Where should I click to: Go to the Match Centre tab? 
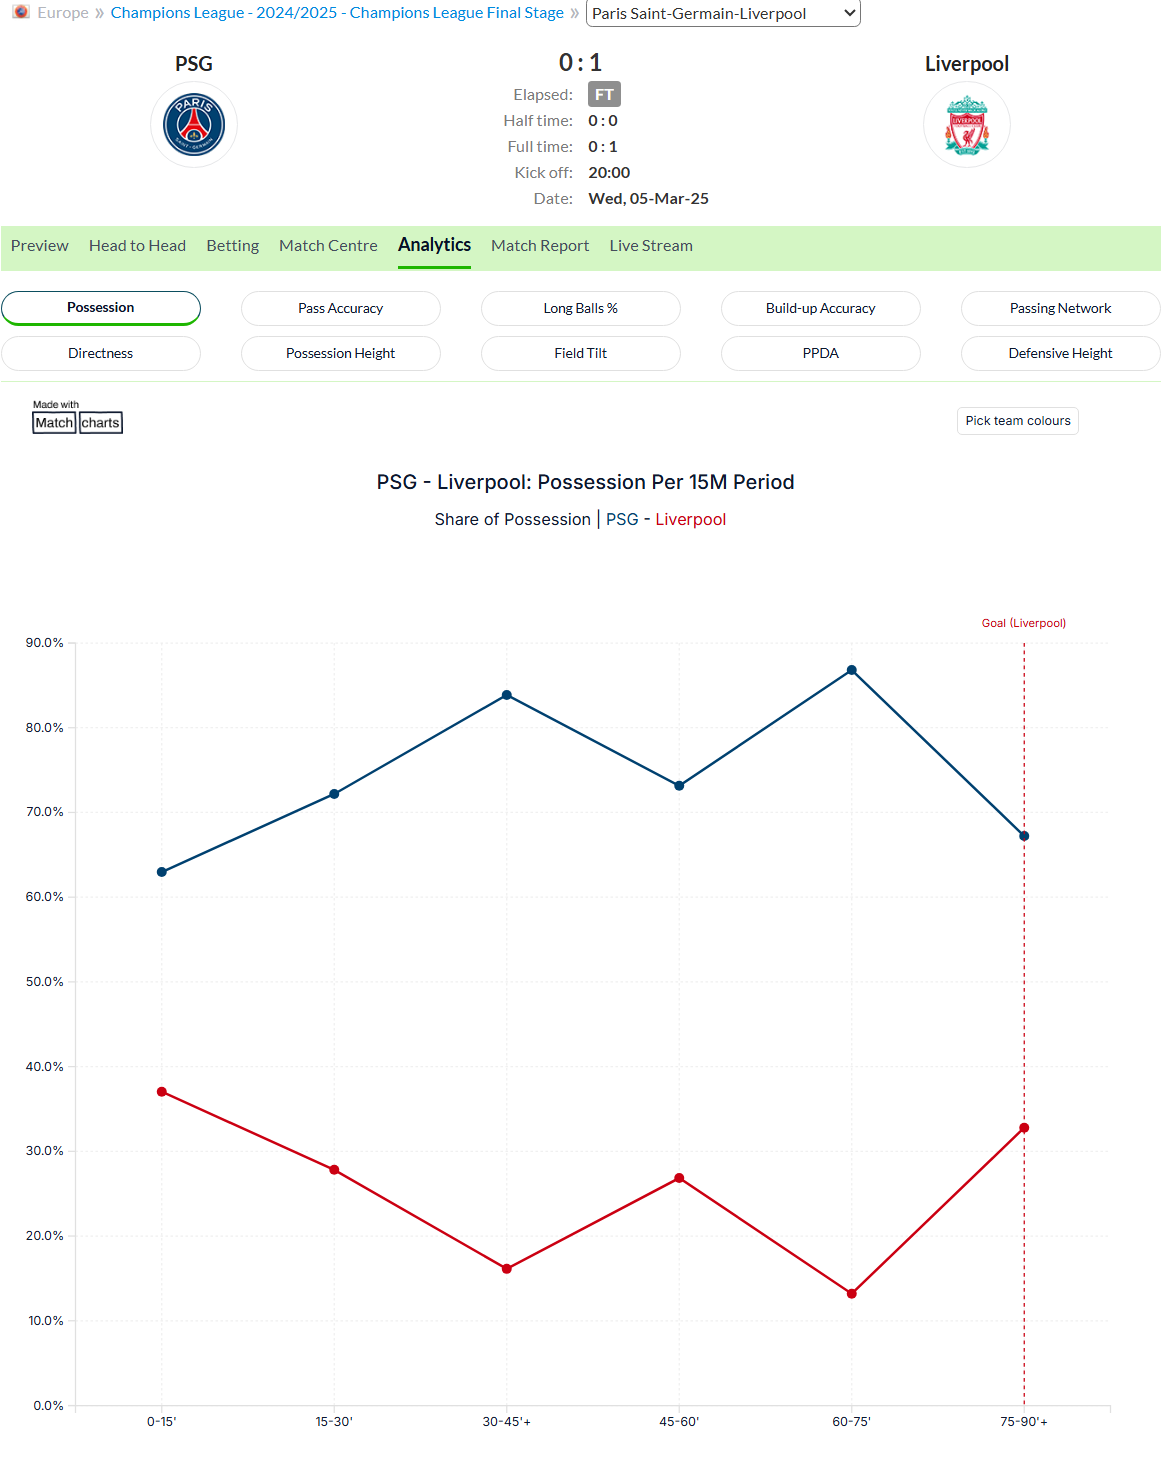[x=328, y=246]
